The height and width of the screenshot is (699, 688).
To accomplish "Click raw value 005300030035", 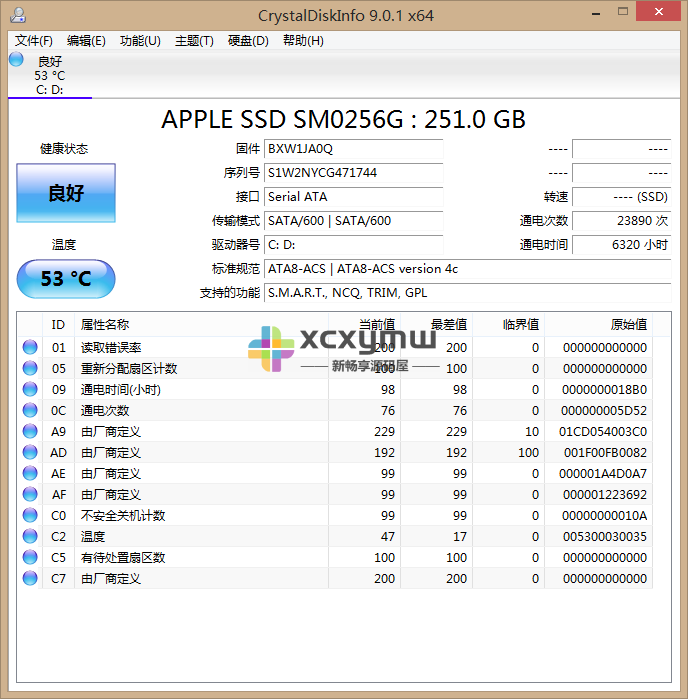I will pyautogui.click(x=605, y=536).
